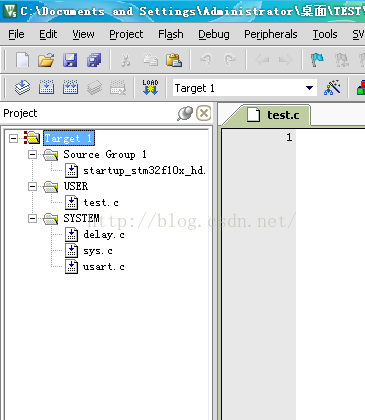The image size is (365, 420).
Task: Navigate forwards with right arrow icon
Action: tap(285, 60)
